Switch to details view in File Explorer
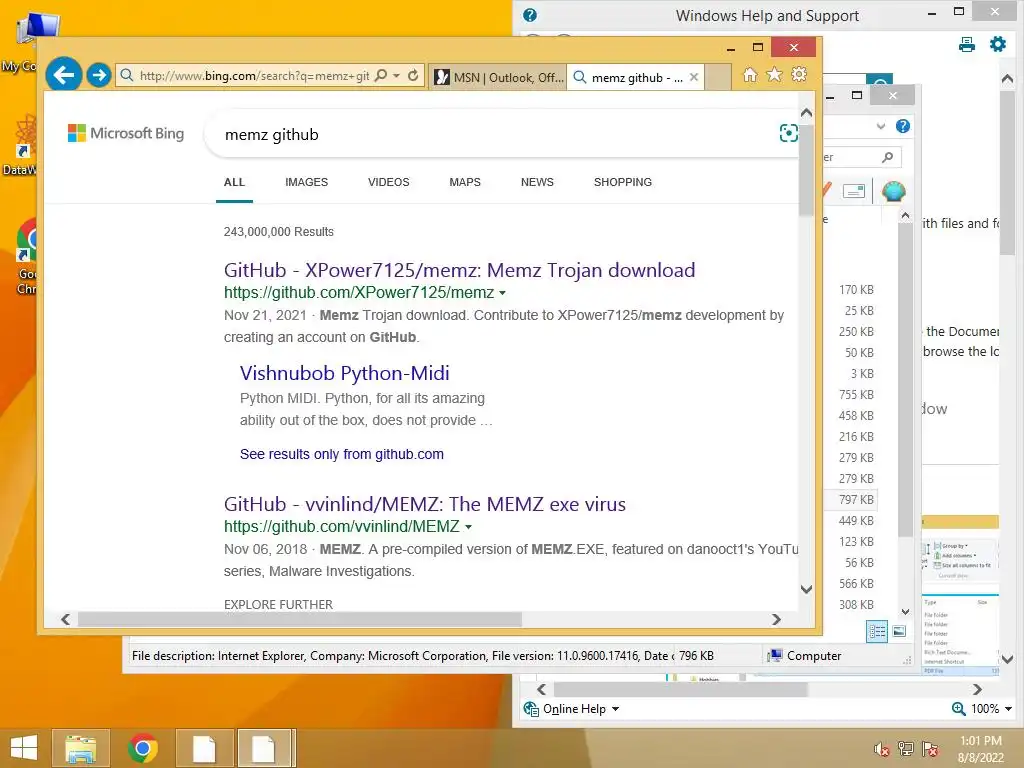This screenshot has width=1024, height=768. coord(877,631)
